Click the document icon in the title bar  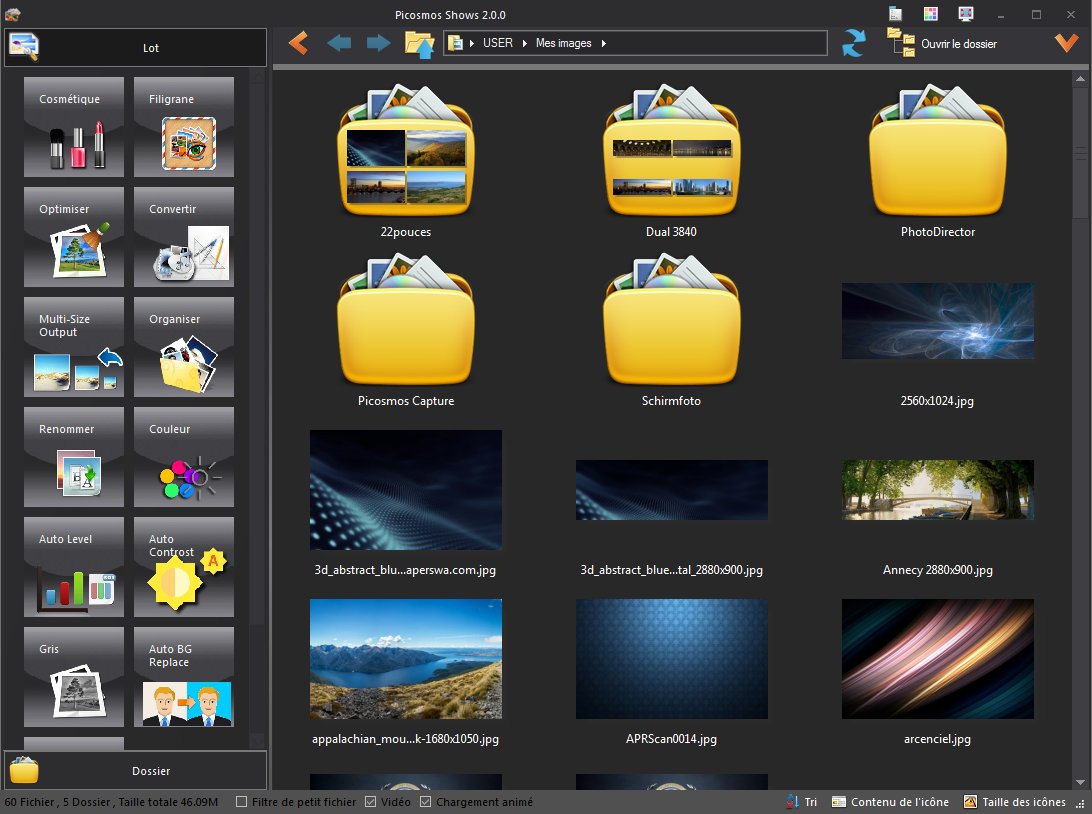896,14
